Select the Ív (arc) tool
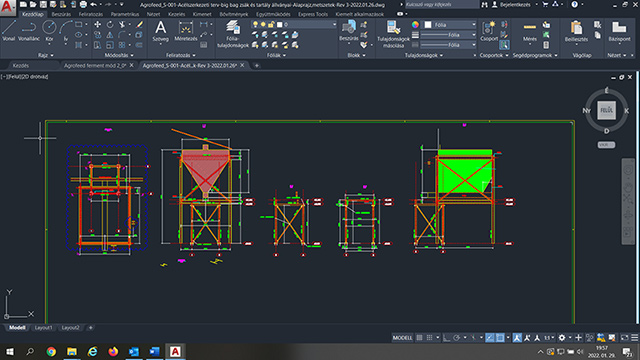640x360 pixels. coord(66,31)
